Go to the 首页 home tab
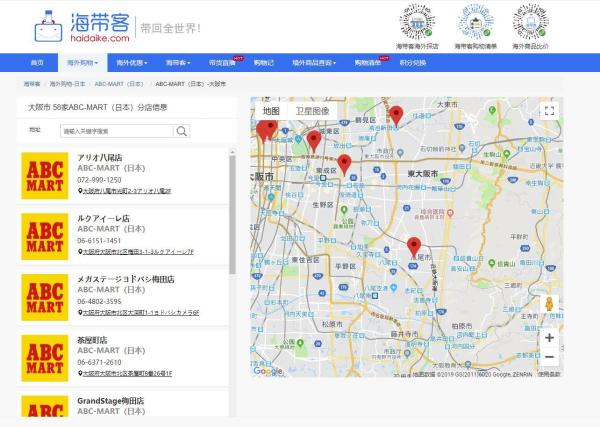 (37, 63)
